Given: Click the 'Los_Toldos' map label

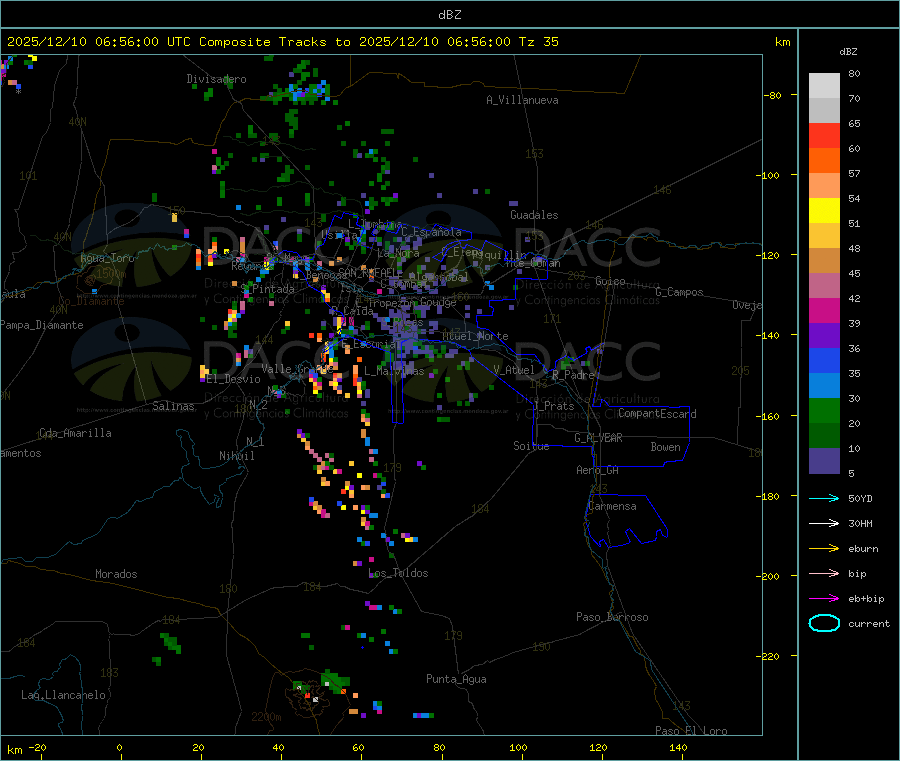Looking at the screenshot, I should (398, 573).
